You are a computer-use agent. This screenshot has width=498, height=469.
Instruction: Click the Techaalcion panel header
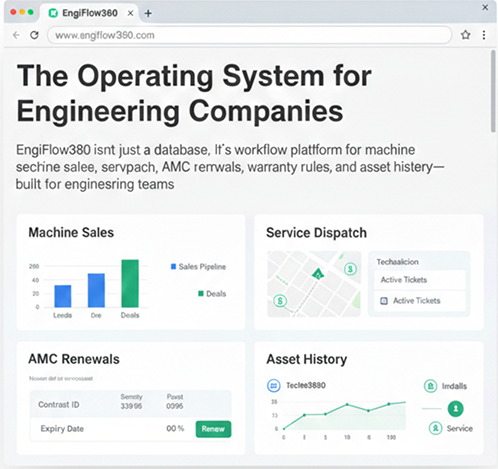(x=397, y=262)
